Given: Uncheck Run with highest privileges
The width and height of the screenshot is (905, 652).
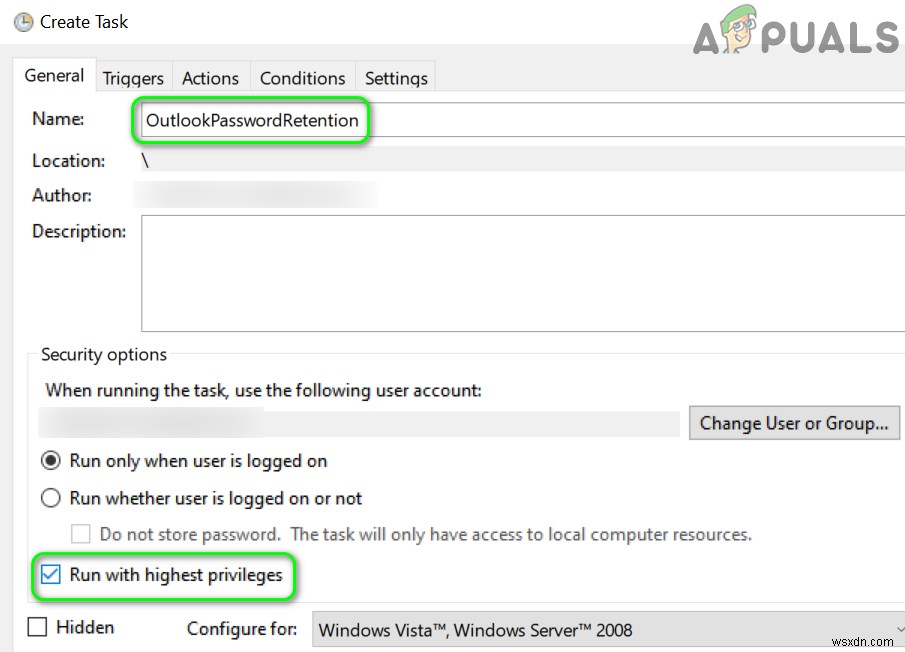Looking at the screenshot, I should (x=51, y=575).
